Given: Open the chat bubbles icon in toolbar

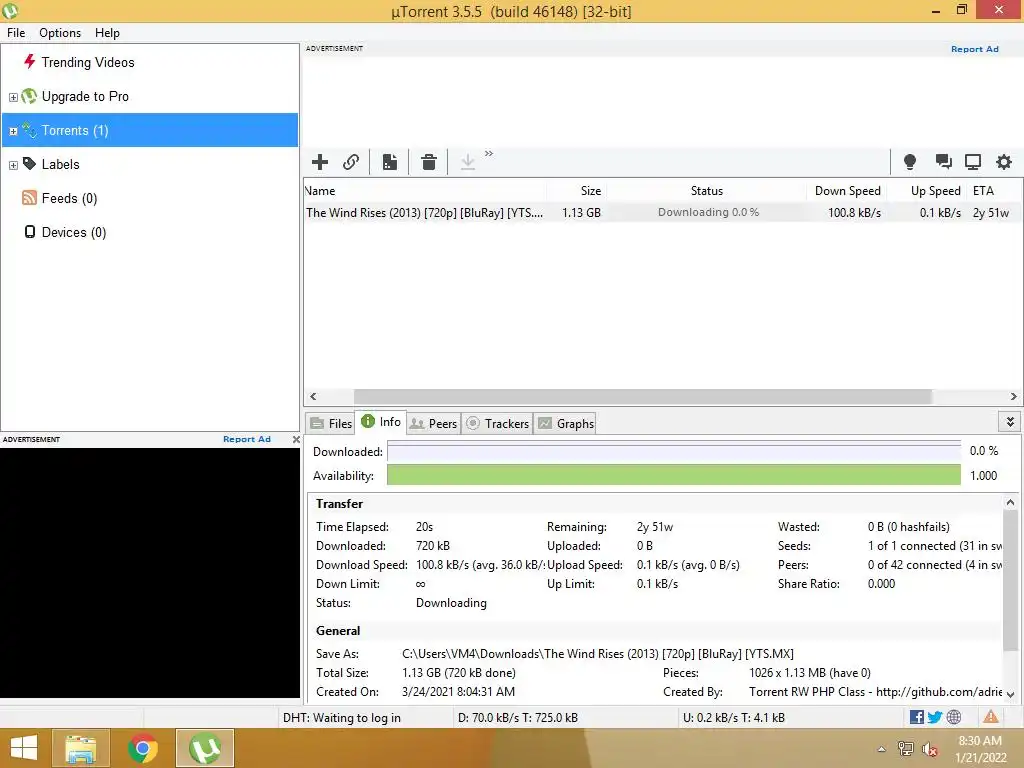Looking at the screenshot, I should 943,161.
